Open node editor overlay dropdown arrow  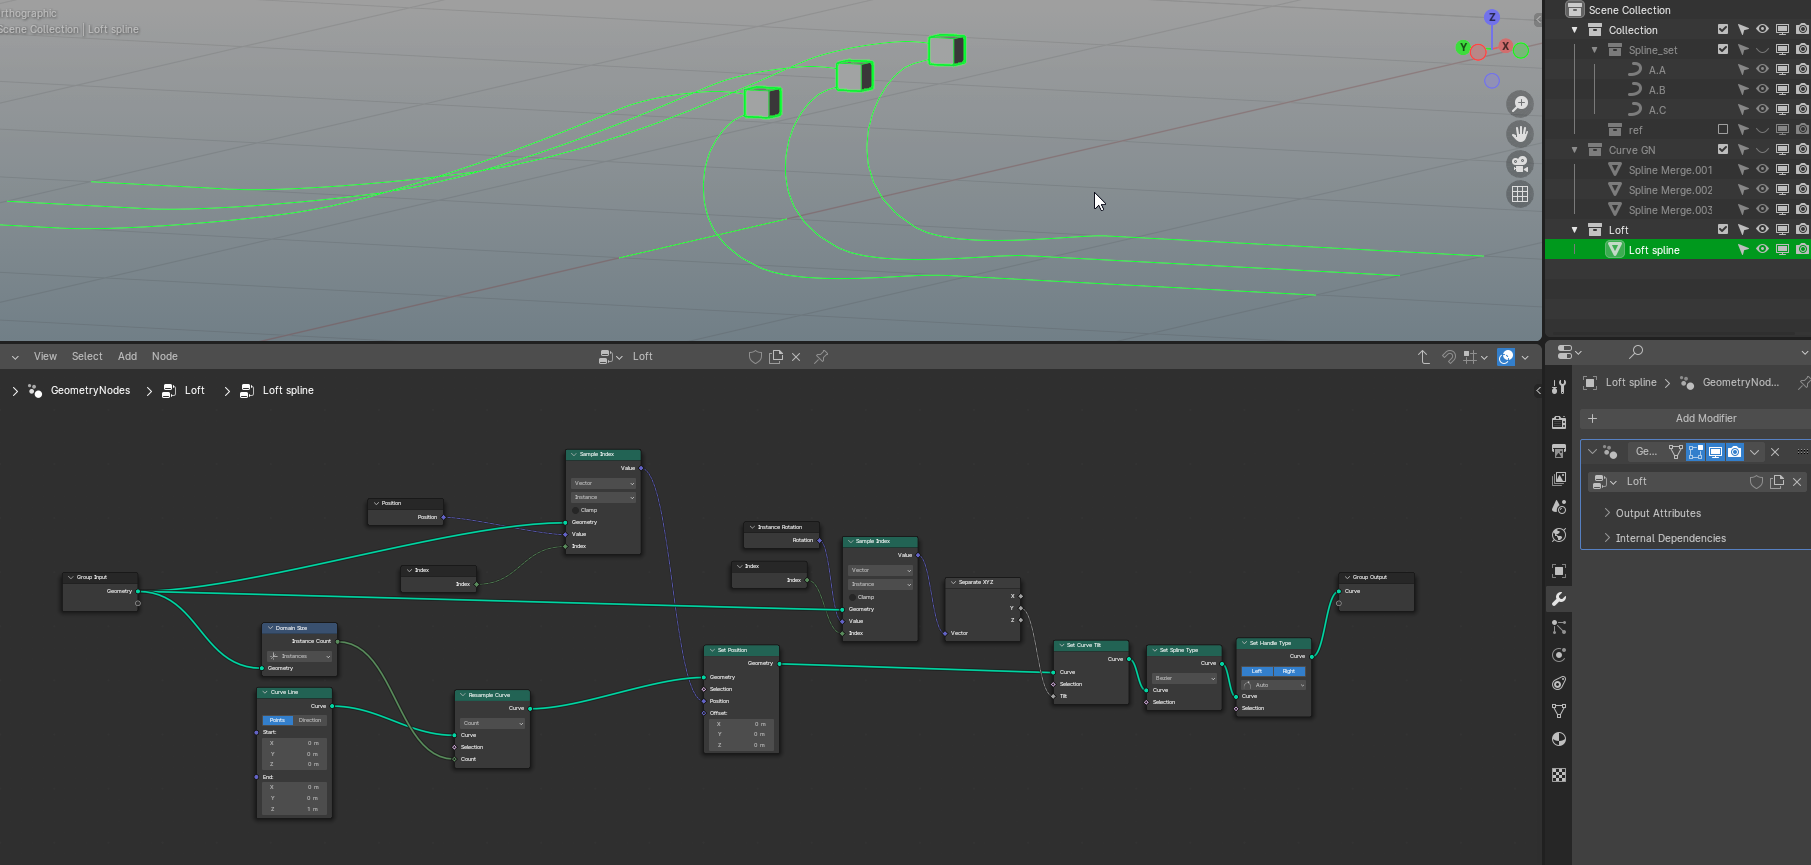pos(1525,357)
